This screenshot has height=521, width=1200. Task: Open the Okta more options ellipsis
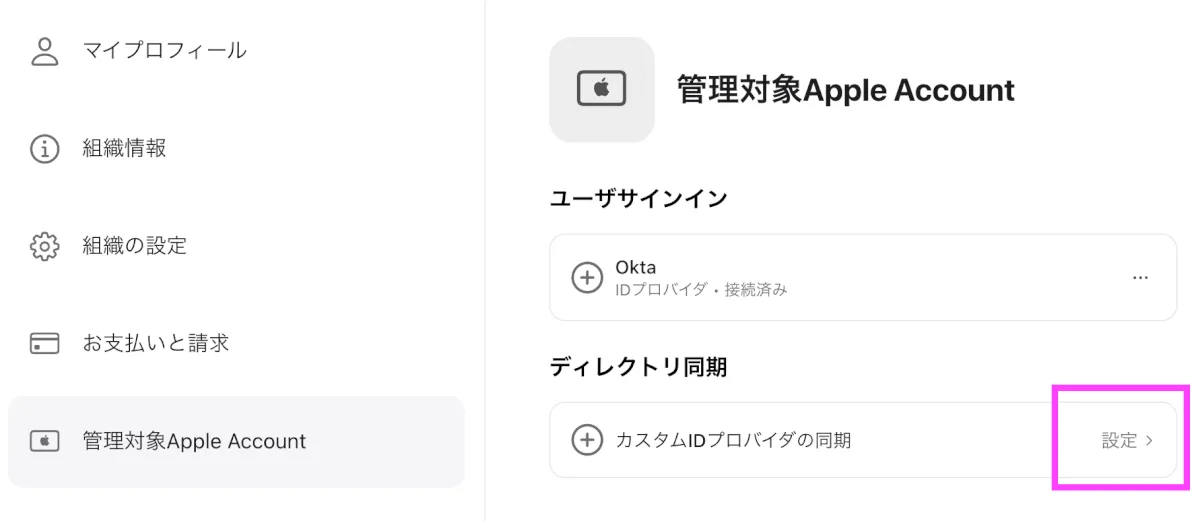(x=1140, y=277)
